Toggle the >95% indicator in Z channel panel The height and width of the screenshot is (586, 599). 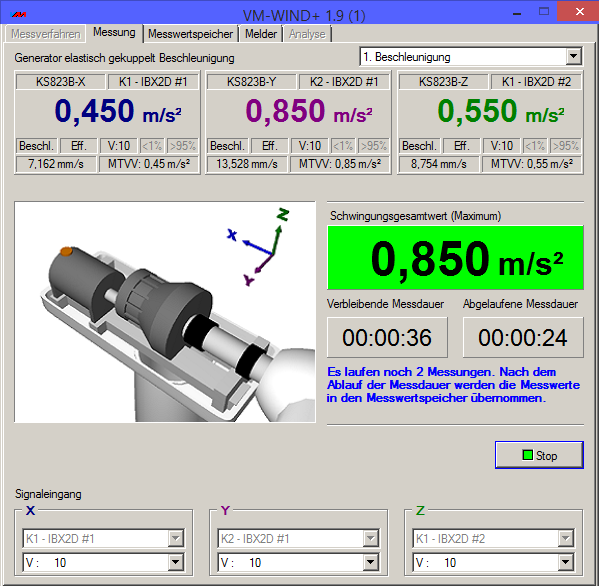pyautogui.click(x=565, y=146)
